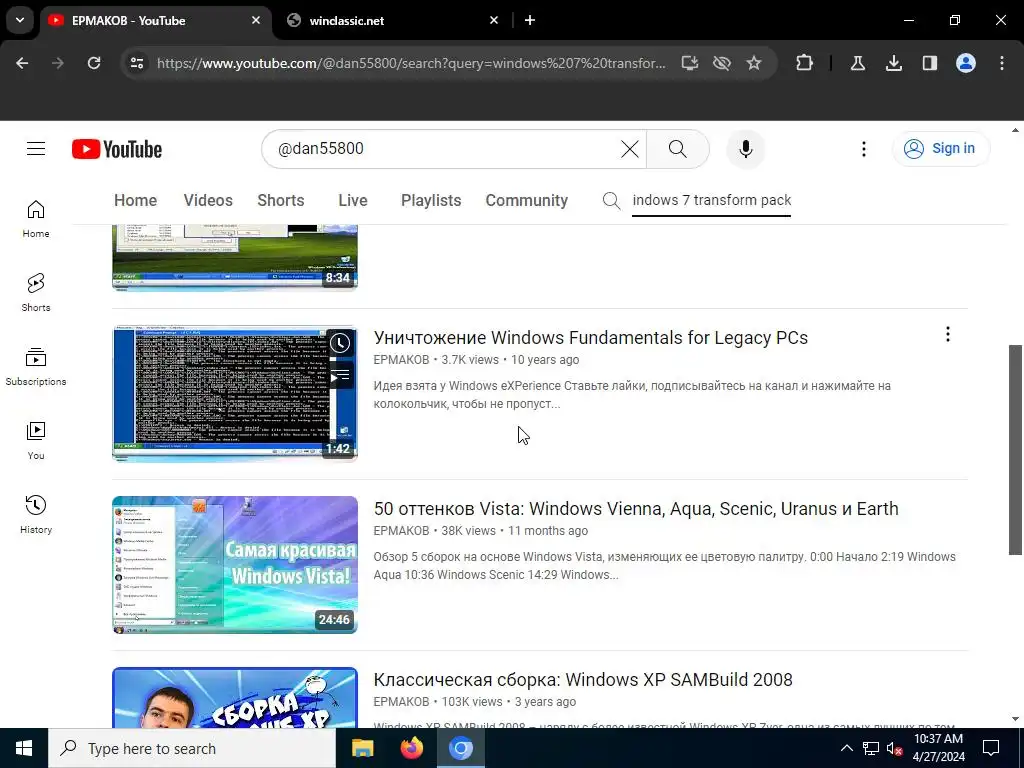Focus the channel search field with 'transform pack'
The image size is (1024, 768).
(x=711, y=200)
